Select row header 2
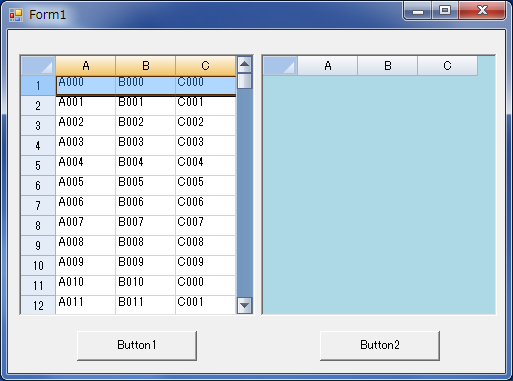Screen dimensions: 513x381 (38, 106)
